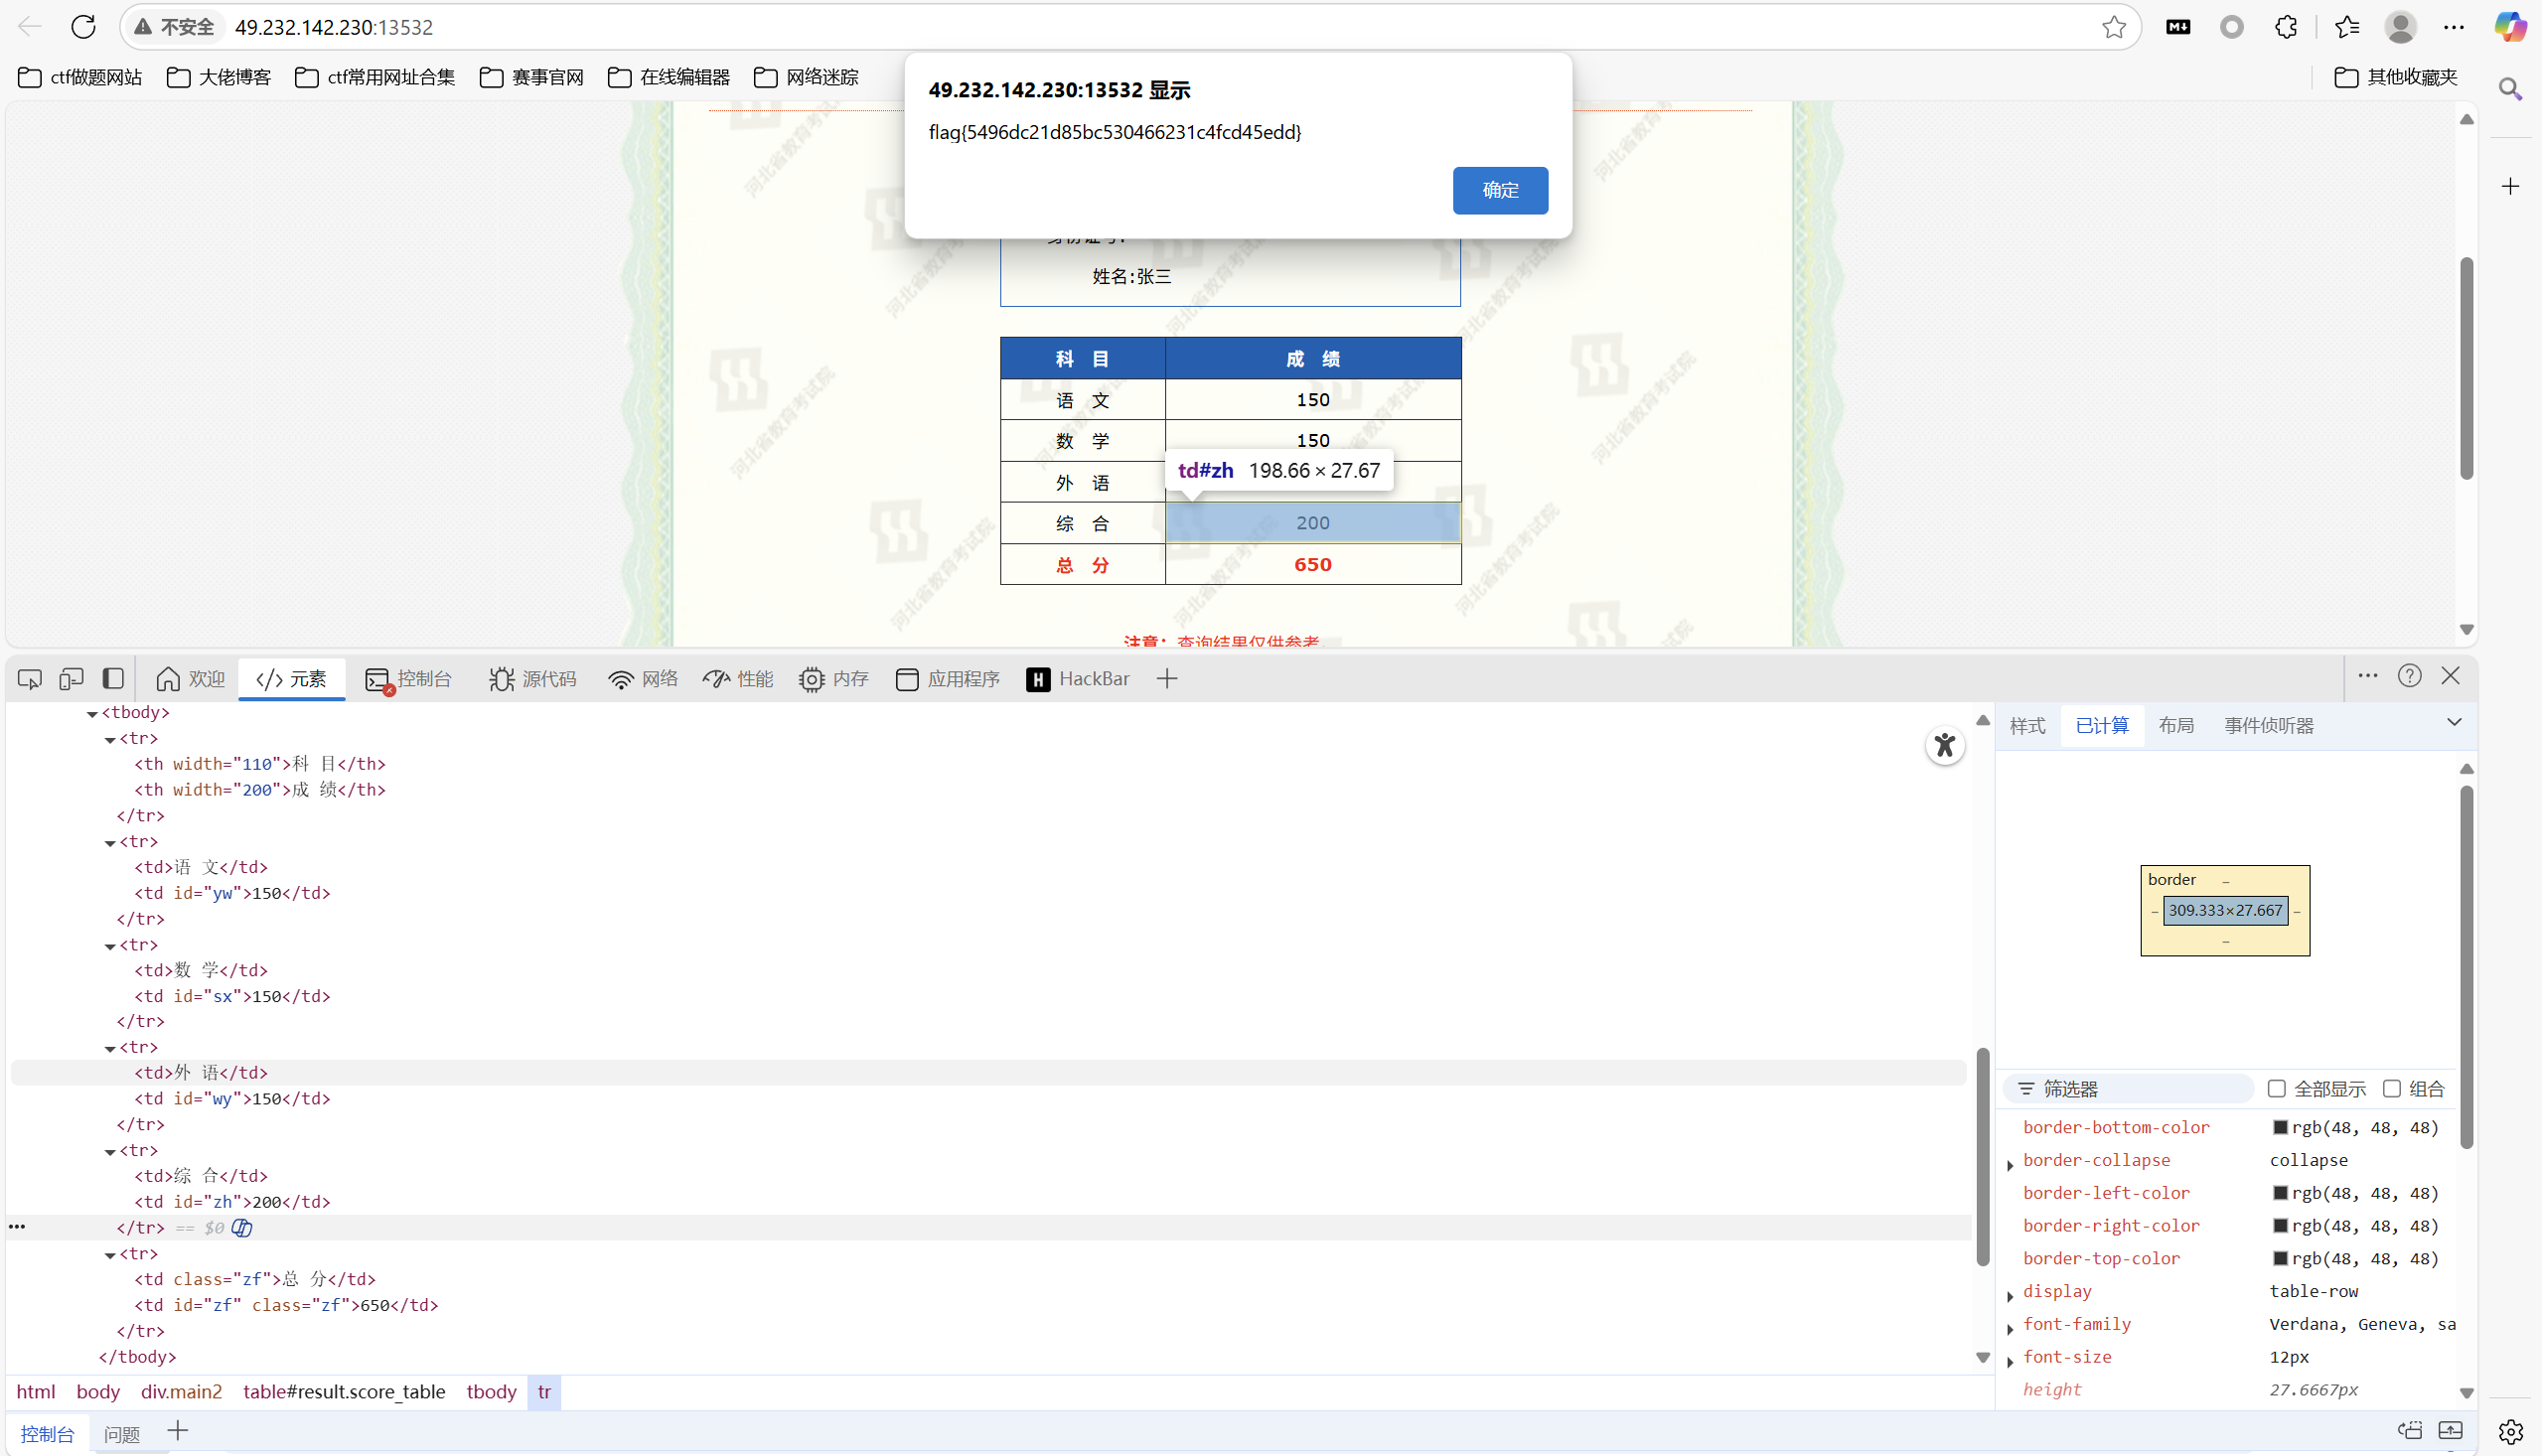
Task: Expand the font-family computed property
Action: (x=2010, y=1329)
